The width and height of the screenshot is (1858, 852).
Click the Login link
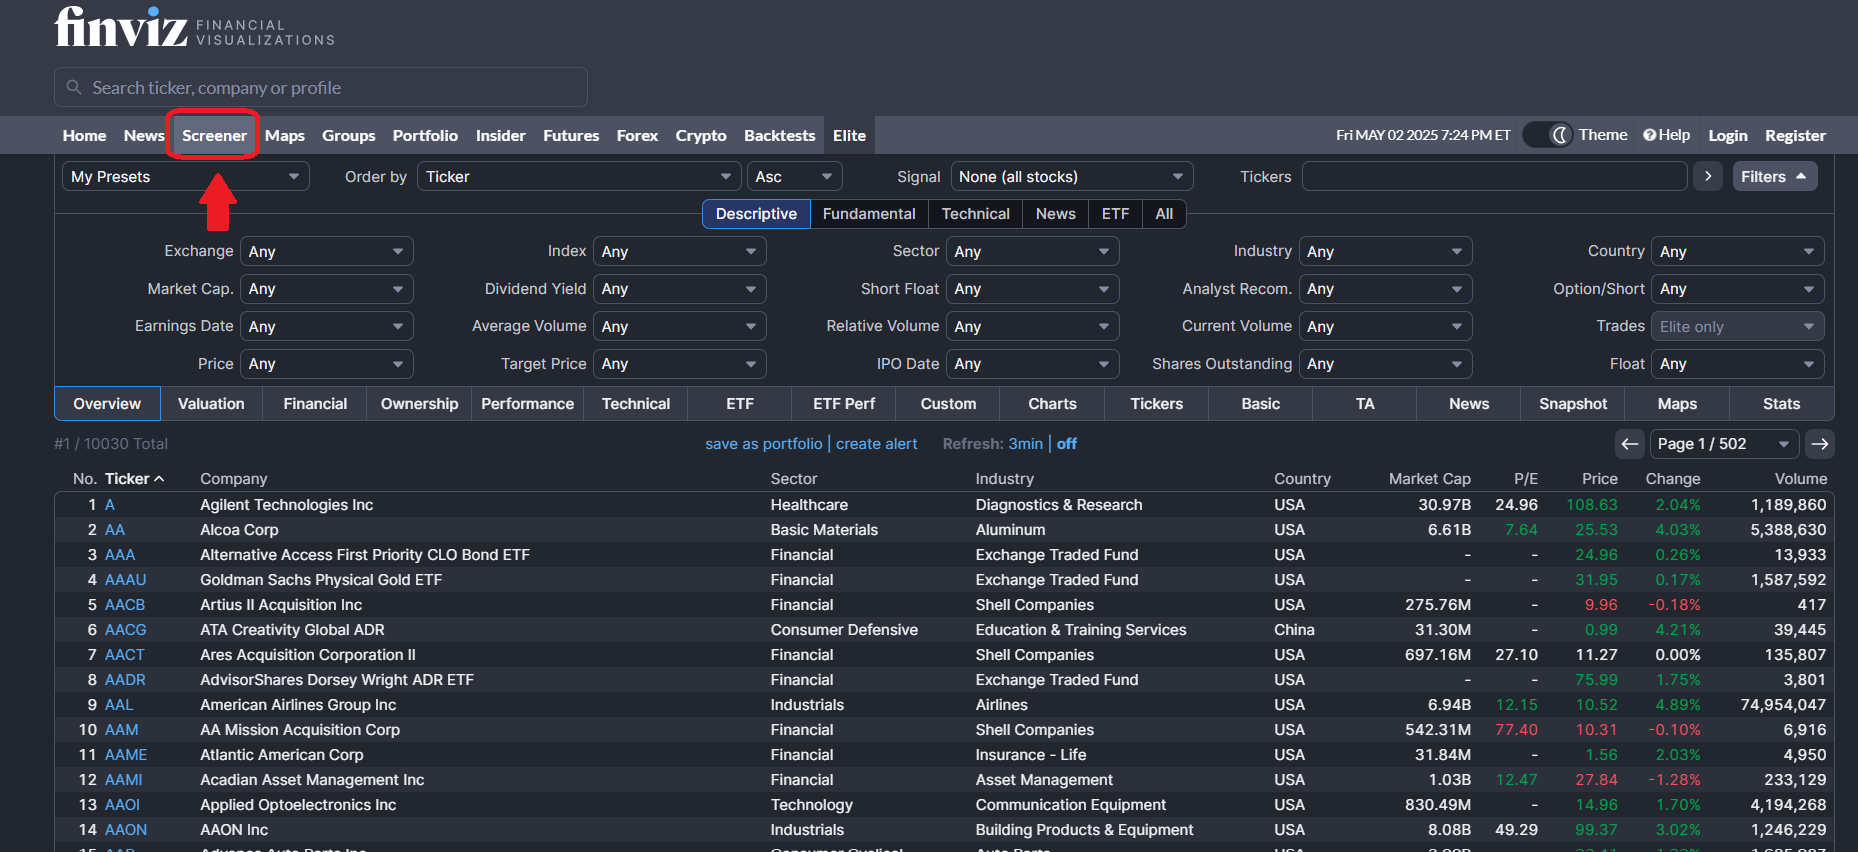(x=1727, y=135)
